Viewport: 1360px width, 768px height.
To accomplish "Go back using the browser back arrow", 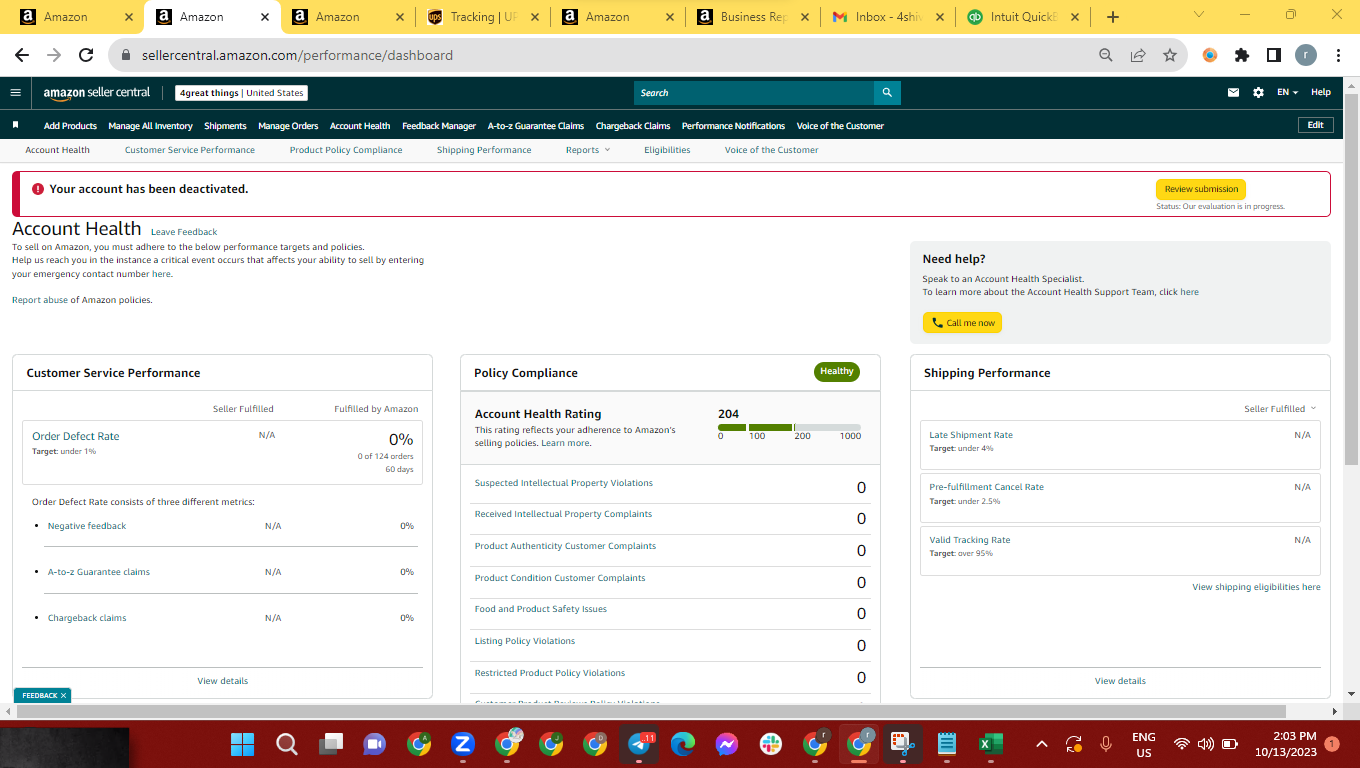I will [22, 56].
